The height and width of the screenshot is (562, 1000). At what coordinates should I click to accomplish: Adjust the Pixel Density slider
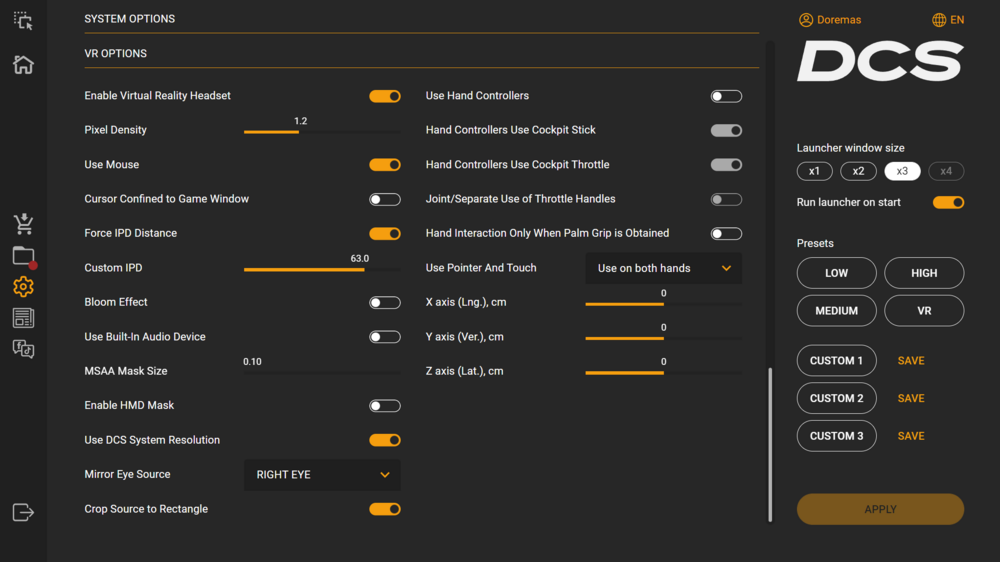(299, 131)
